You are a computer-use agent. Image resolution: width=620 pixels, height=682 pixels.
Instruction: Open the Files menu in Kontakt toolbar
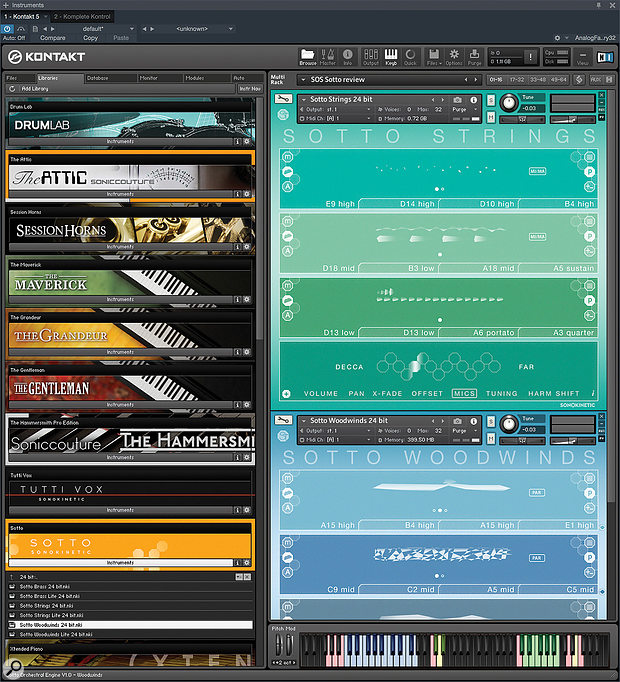point(433,57)
